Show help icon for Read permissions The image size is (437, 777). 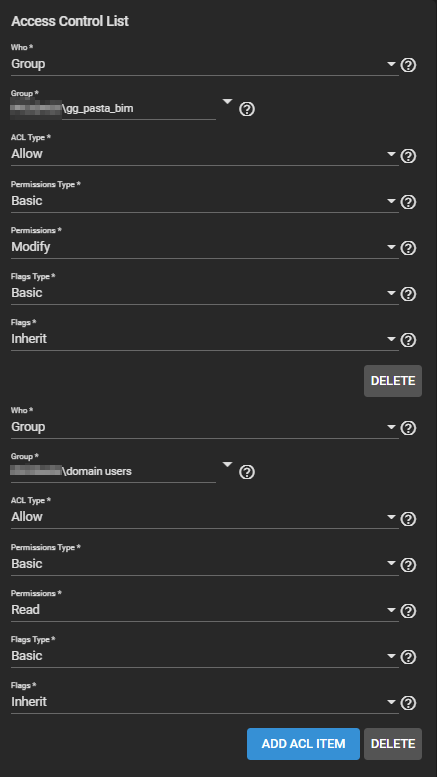click(x=408, y=611)
